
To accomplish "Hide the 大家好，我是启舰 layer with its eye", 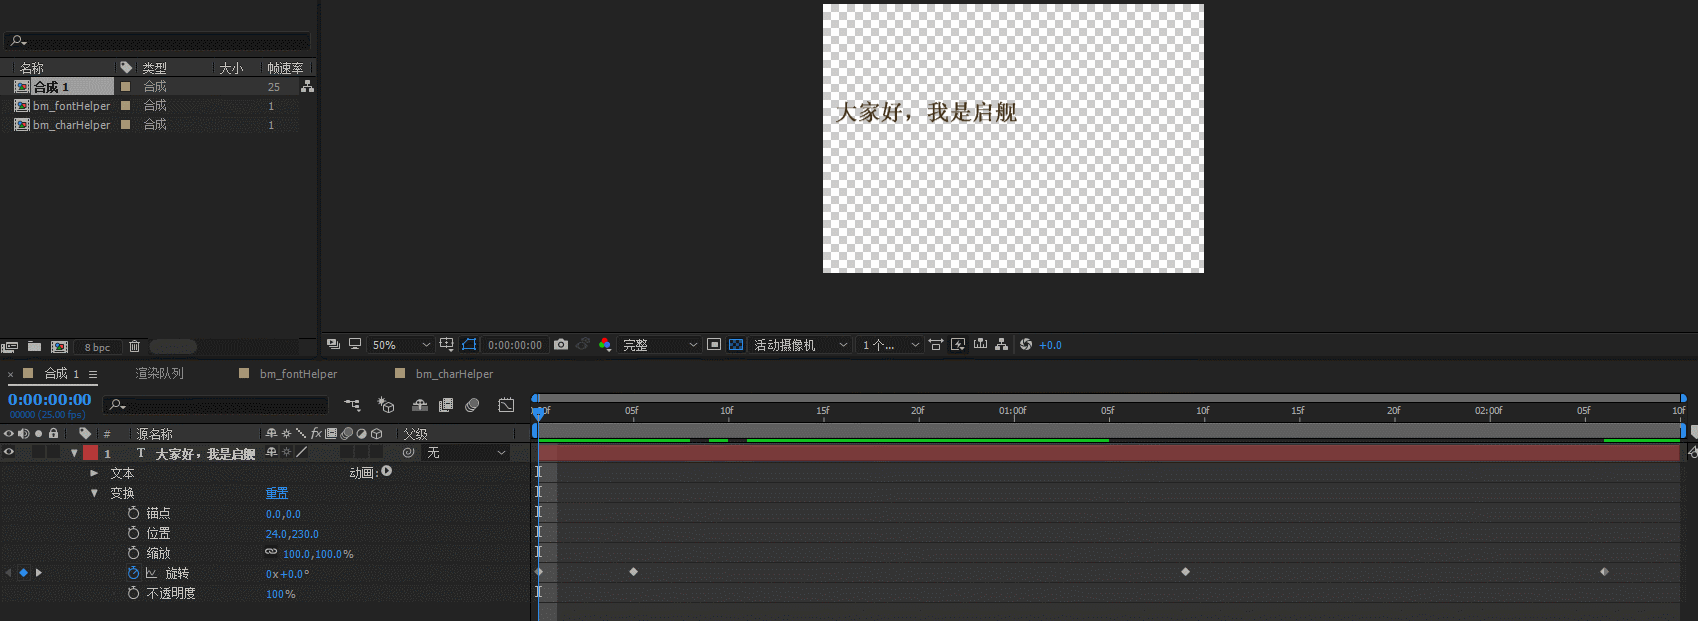I will 9,452.
